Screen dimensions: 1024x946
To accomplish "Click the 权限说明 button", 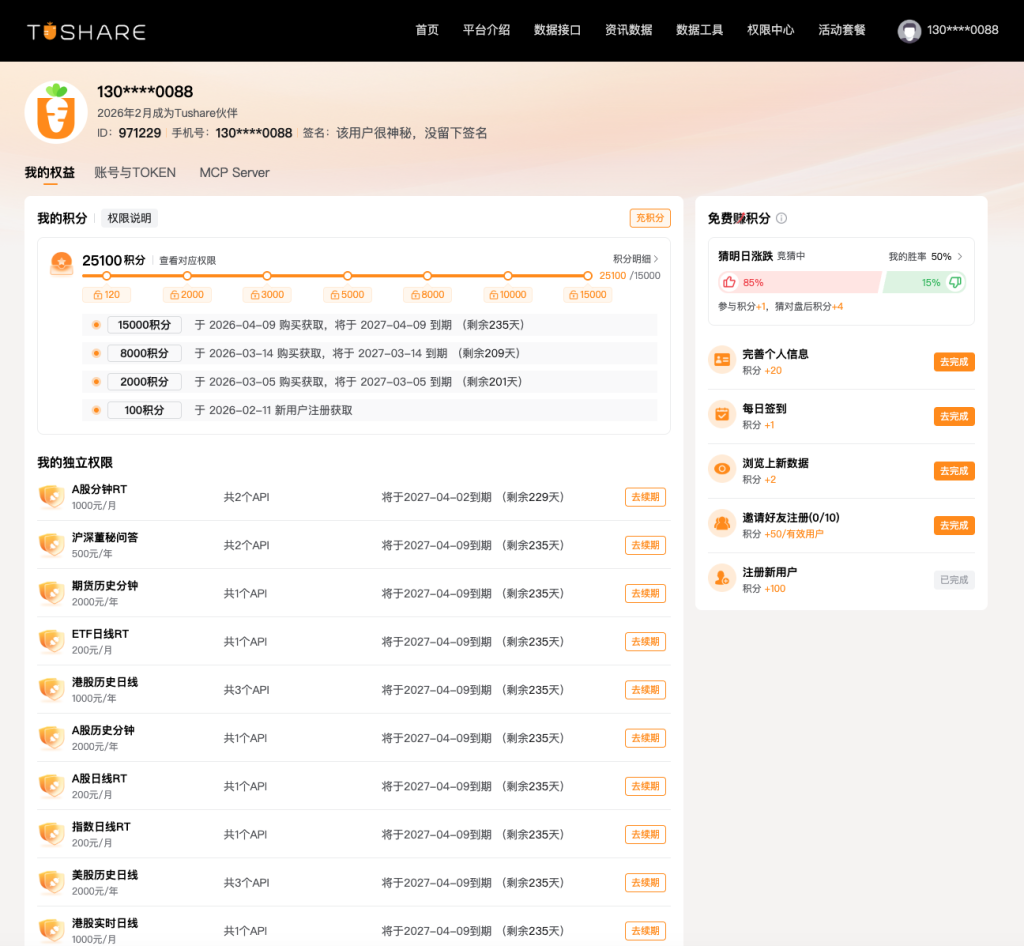I will (129, 218).
